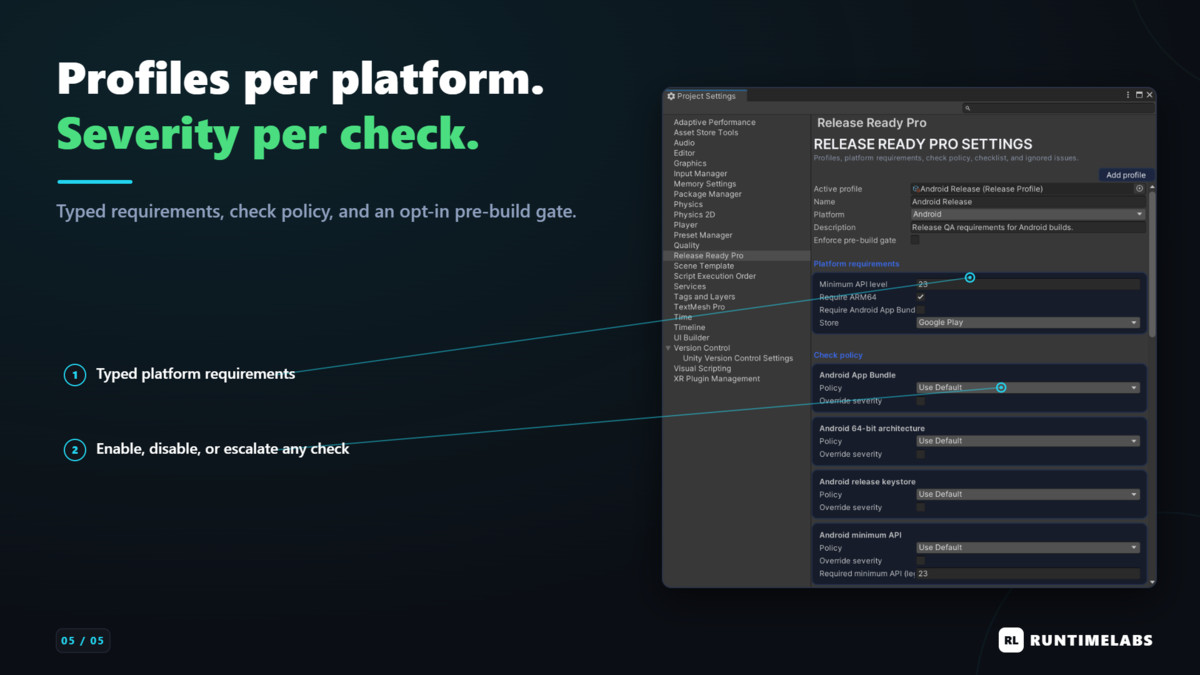Open the Store dropdown showing Google Play

tap(1028, 323)
